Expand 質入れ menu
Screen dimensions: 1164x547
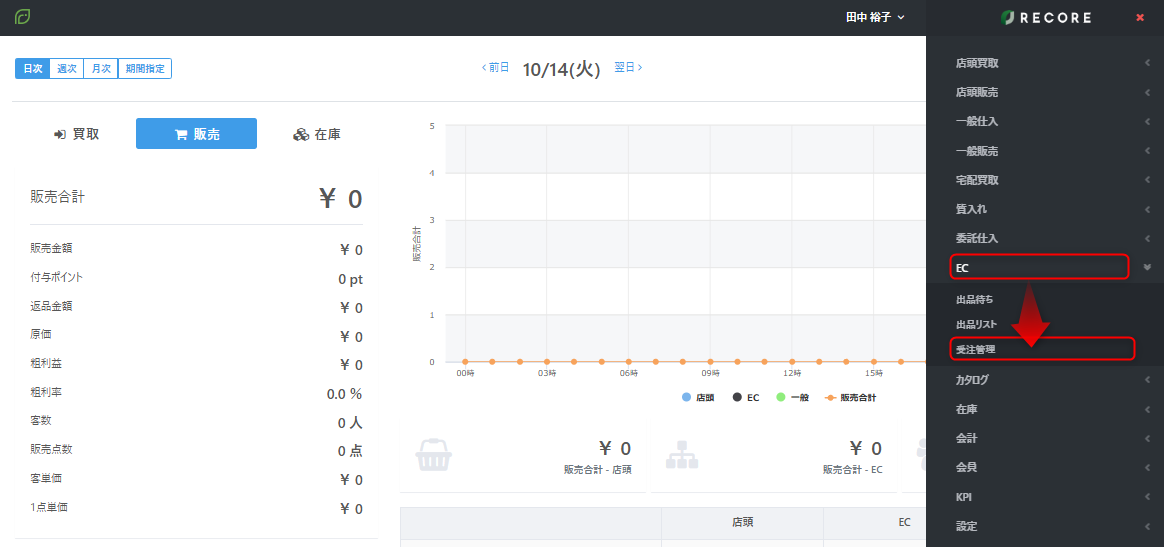pyautogui.click(x=1045, y=209)
